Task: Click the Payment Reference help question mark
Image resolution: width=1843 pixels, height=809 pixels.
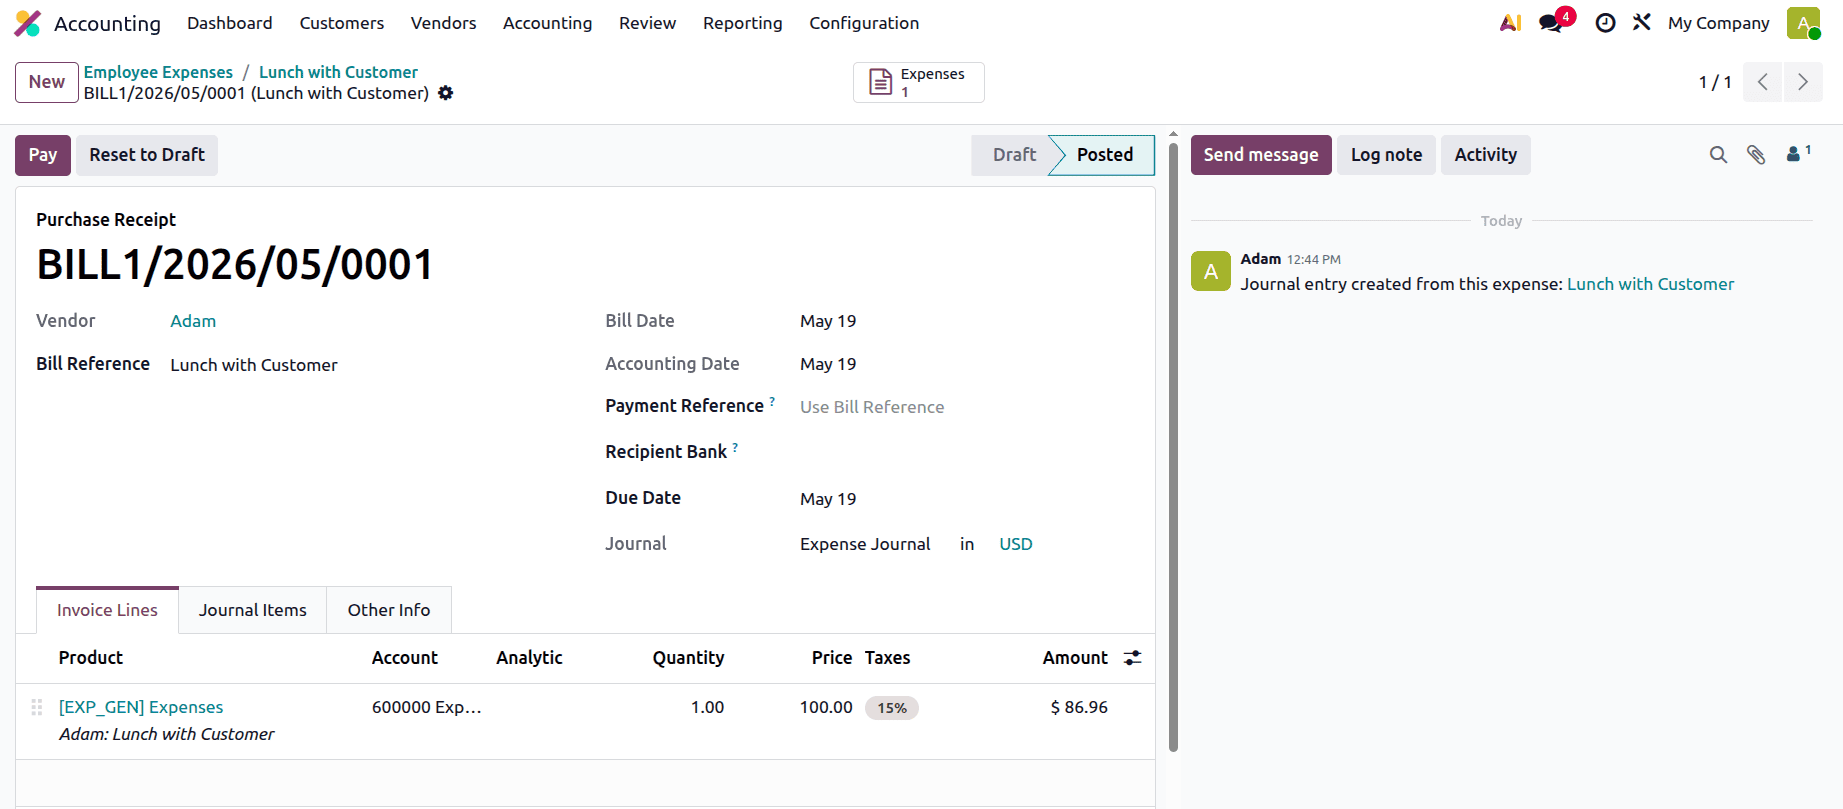Action: [x=772, y=401]
